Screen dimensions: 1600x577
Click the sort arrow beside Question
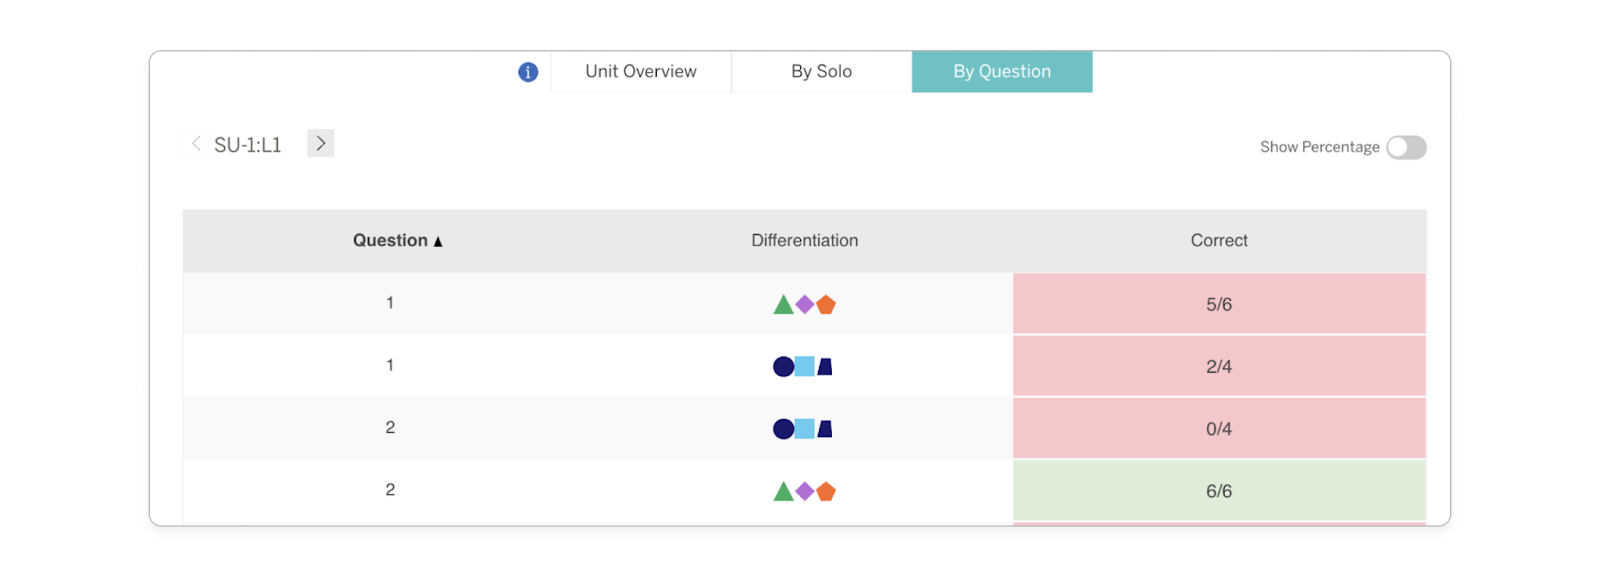pos(438,241)
